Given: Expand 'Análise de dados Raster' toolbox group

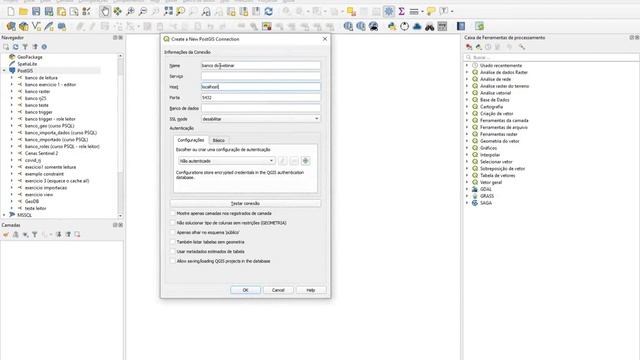Looking at the screenshot, I should 467,72.
